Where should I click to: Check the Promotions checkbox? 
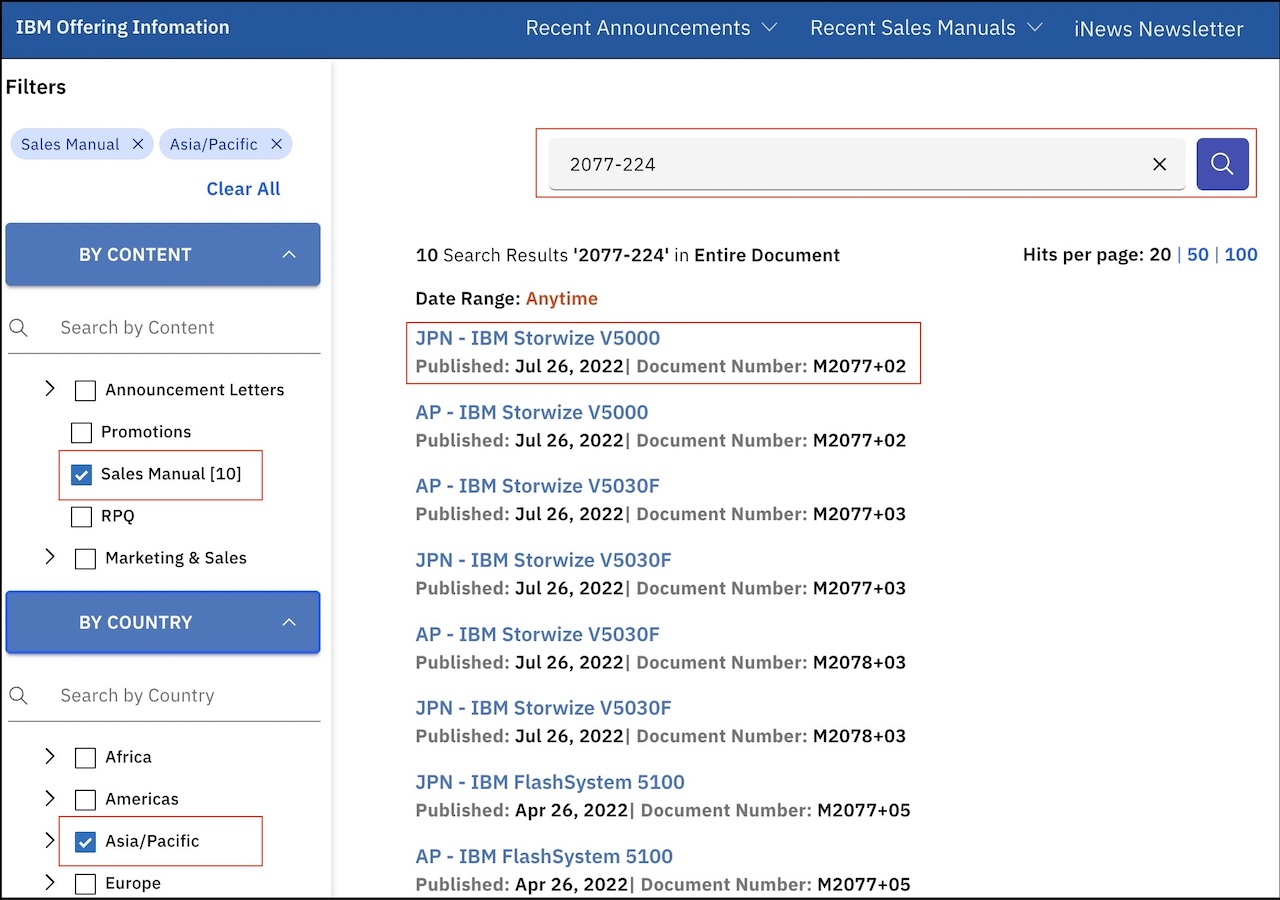[81, 432]
